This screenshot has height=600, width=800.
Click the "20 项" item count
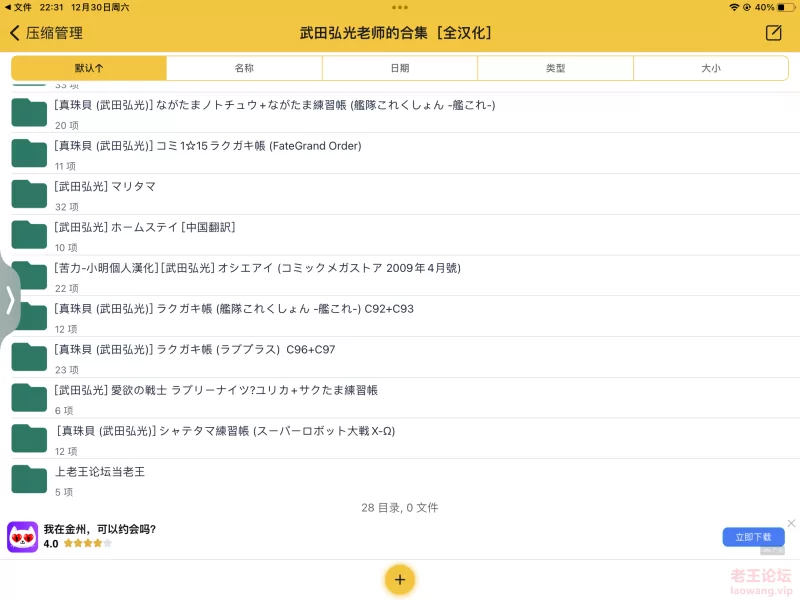67,126
